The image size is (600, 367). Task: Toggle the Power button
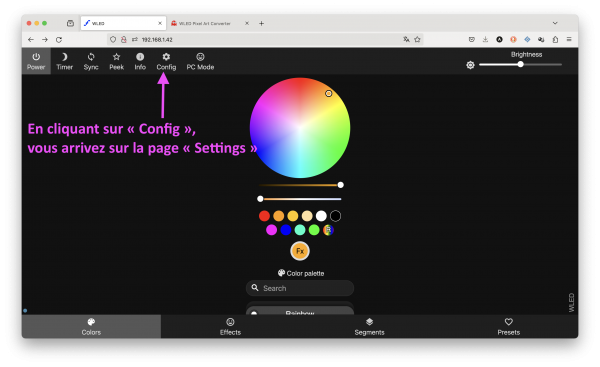click(x=36, y=61)
